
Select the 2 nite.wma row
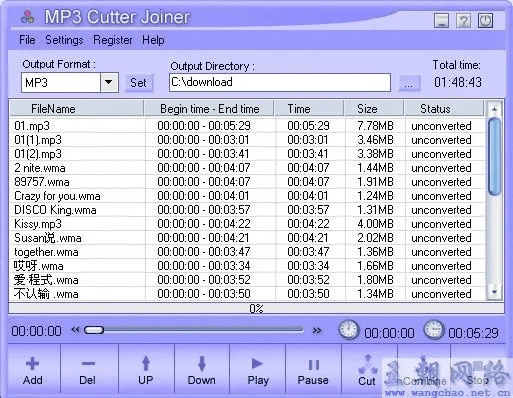(x=247, y=168)
